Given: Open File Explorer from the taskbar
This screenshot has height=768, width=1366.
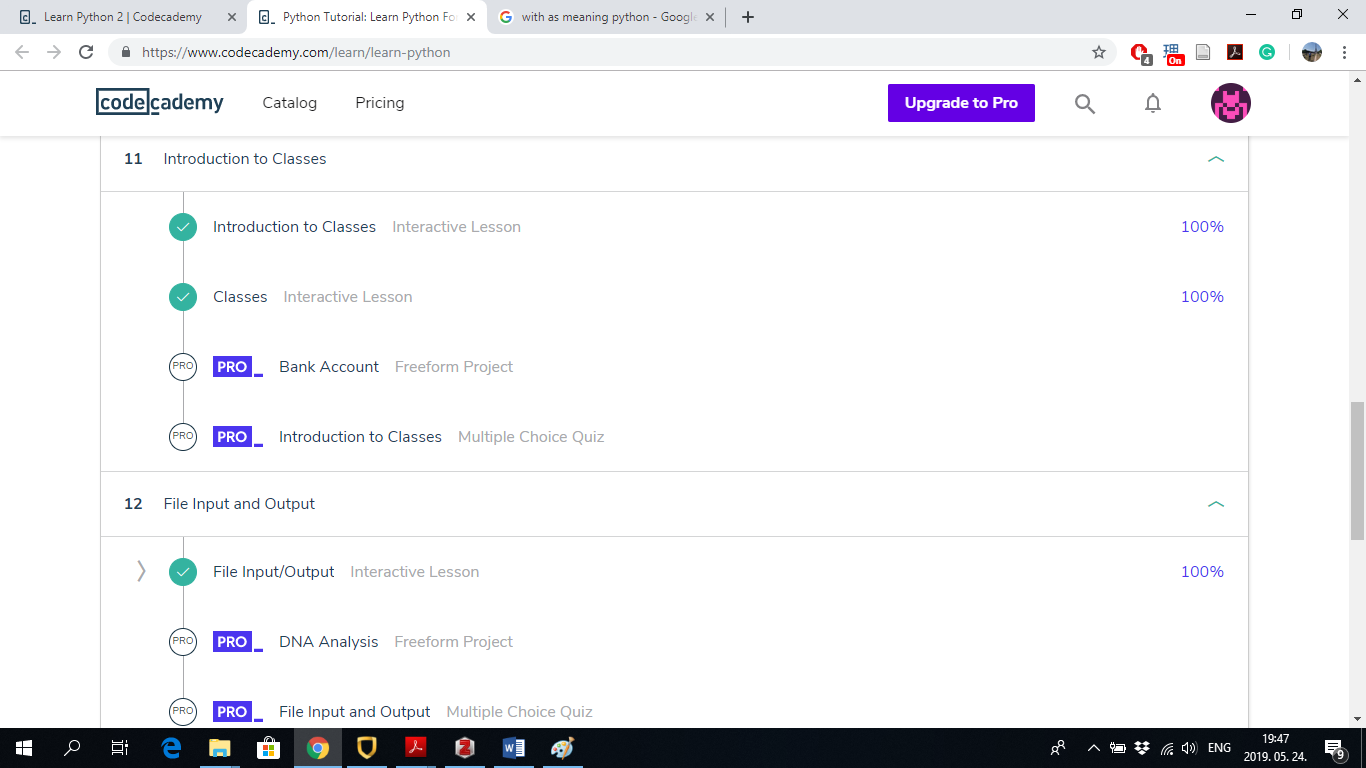Looking at the screenshot, I should click(x=220, y=748).
